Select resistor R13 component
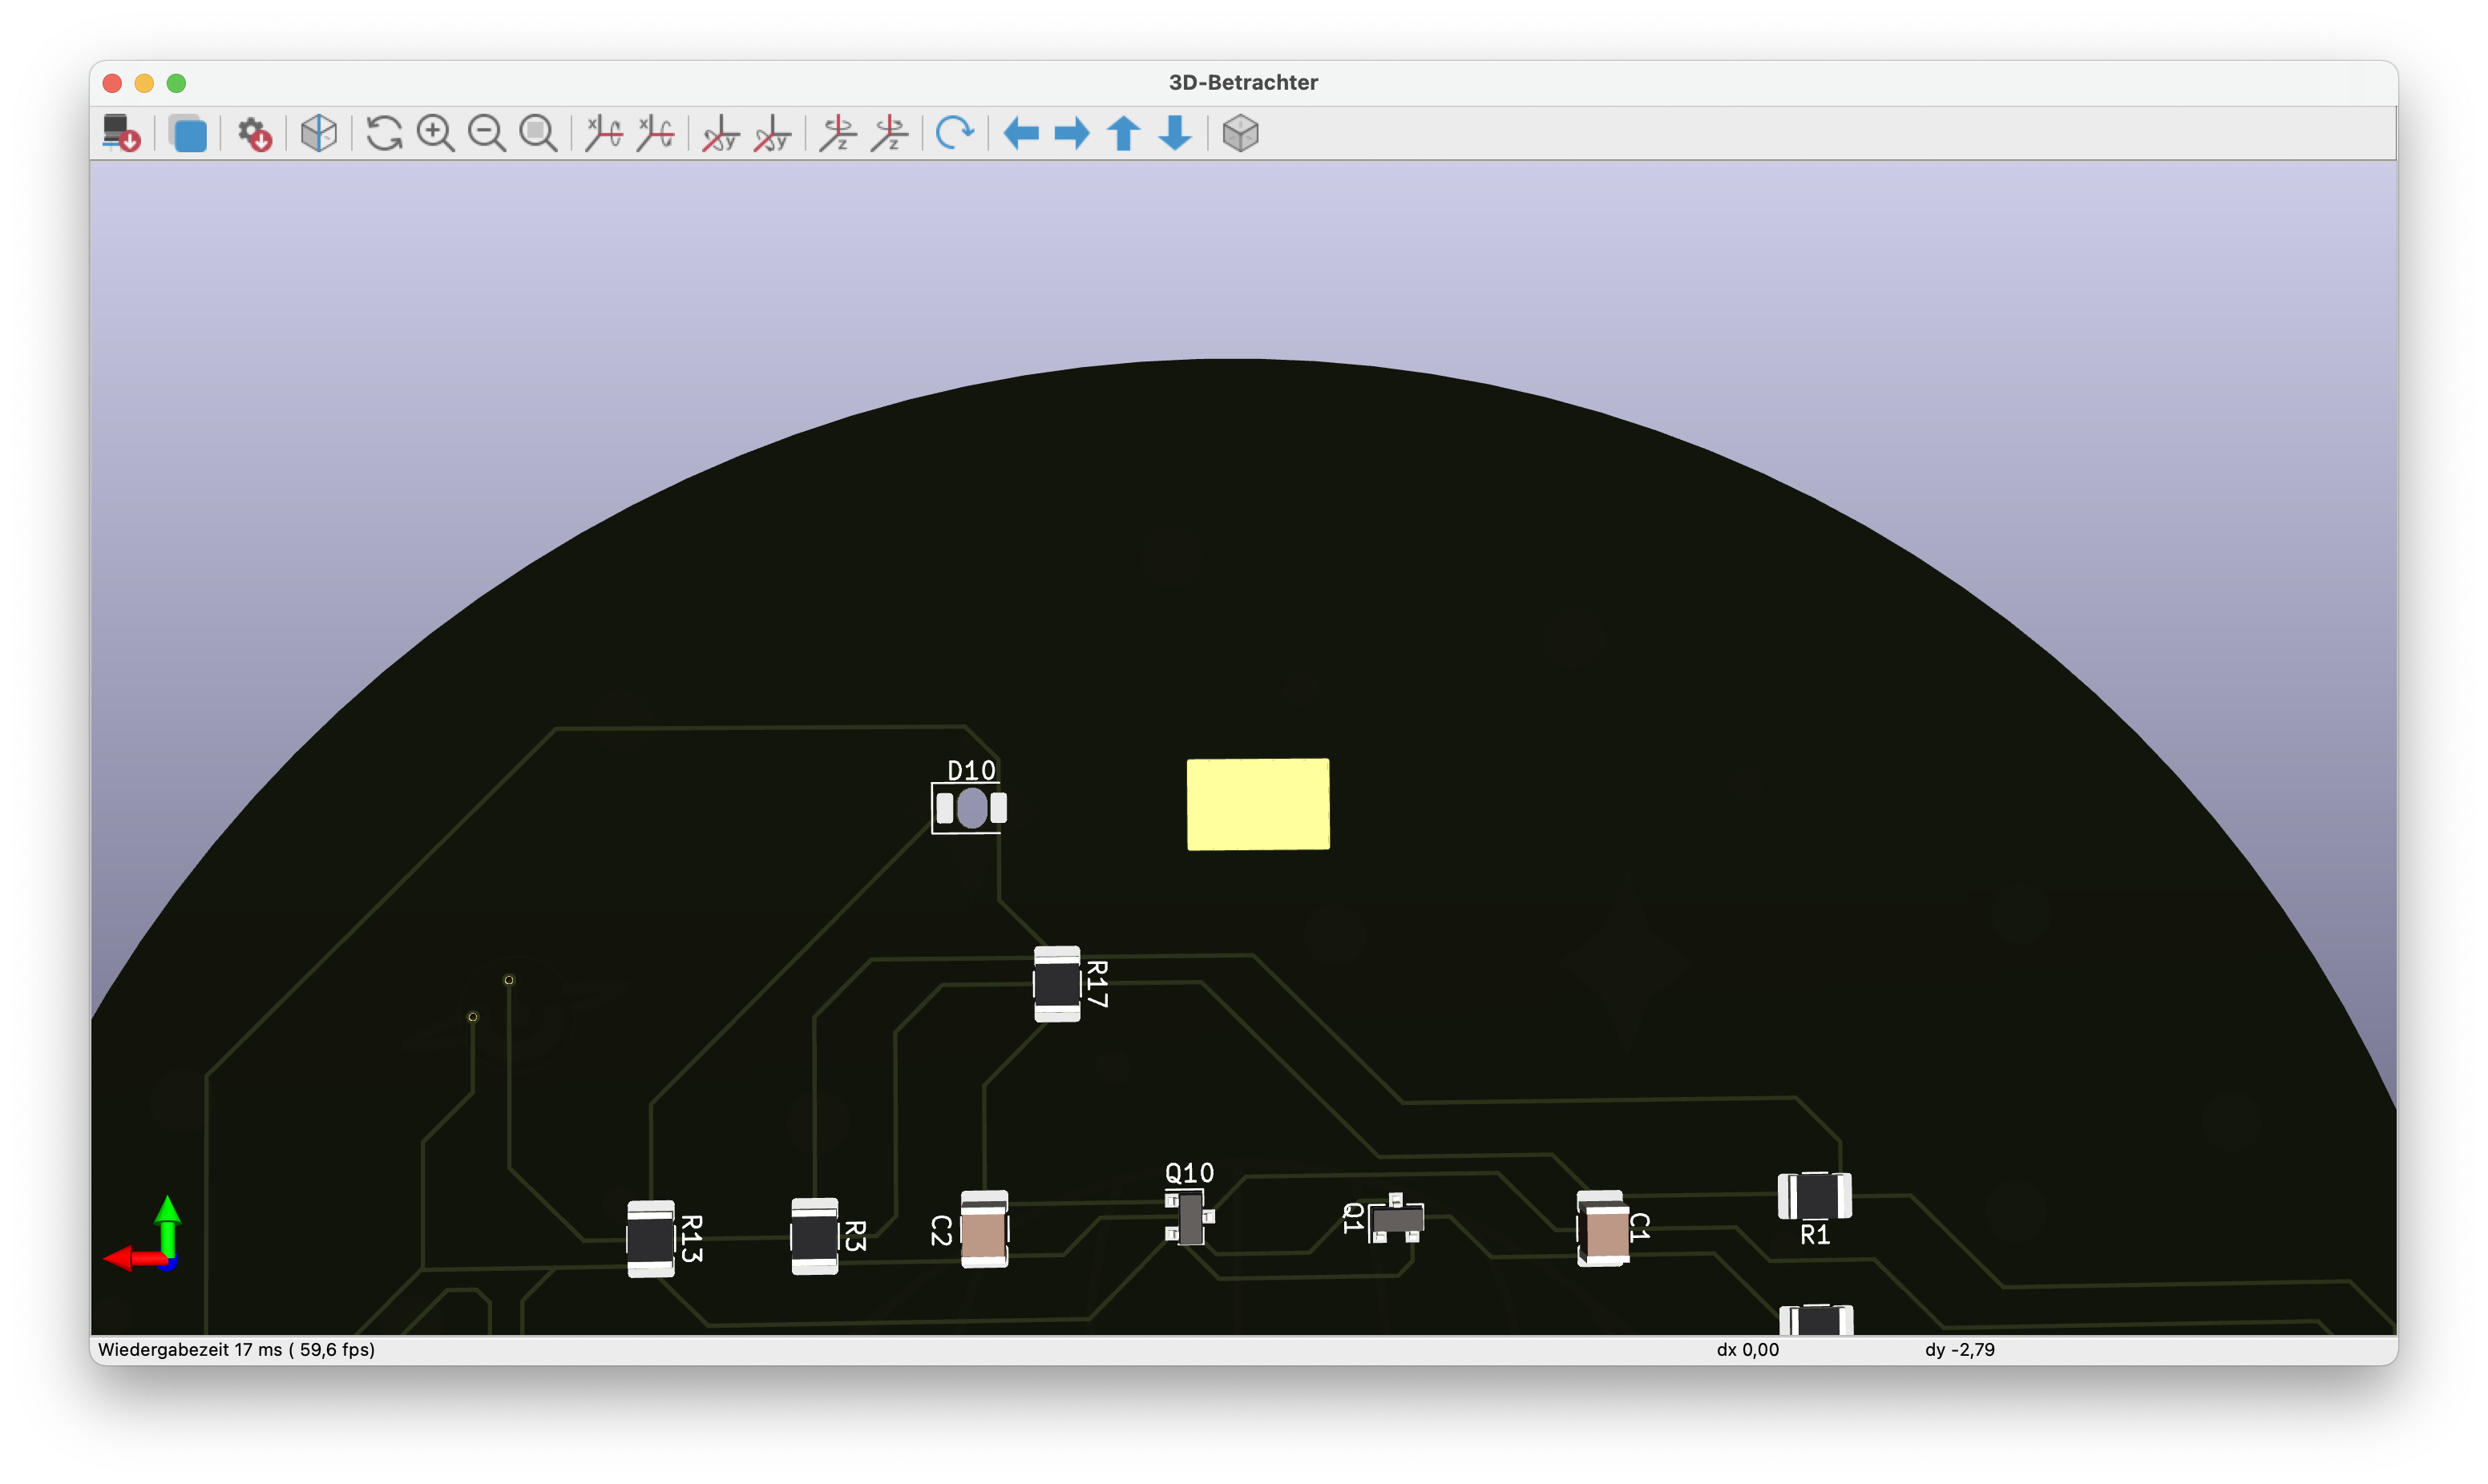2488x1484 pixels. pyautogui.click(x=651, y=1239)
